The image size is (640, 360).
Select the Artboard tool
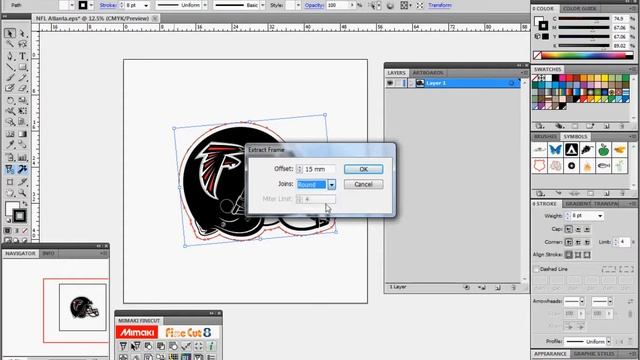tap(10, 182)
